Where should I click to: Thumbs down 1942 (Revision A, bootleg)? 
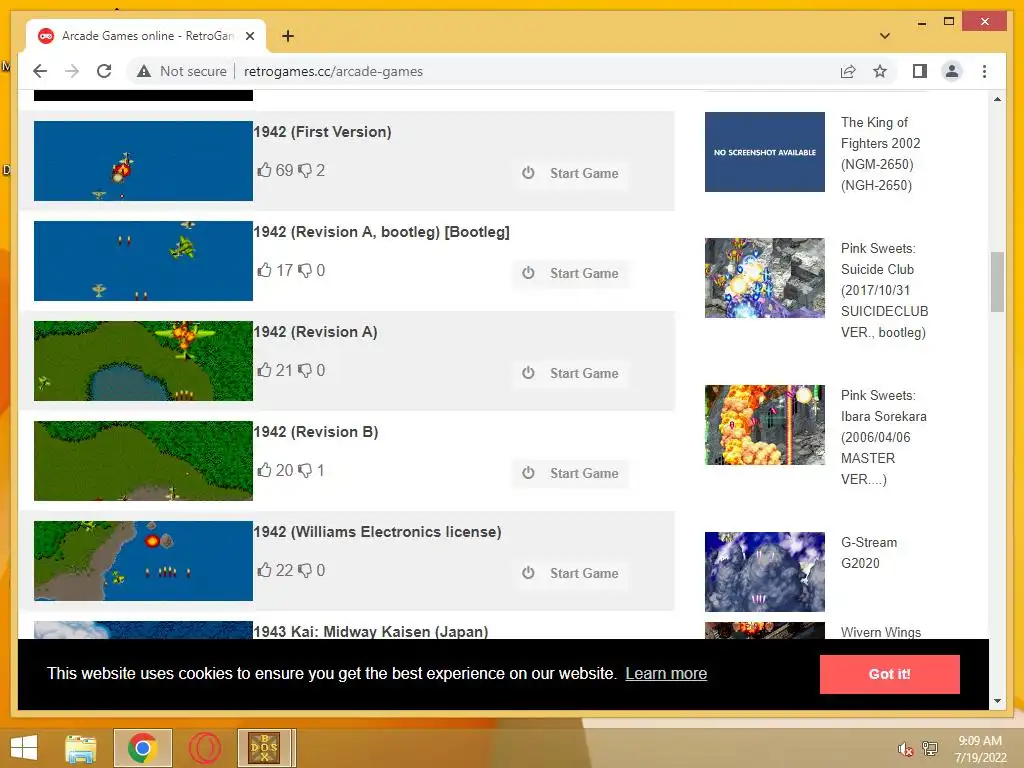[304, 270]
